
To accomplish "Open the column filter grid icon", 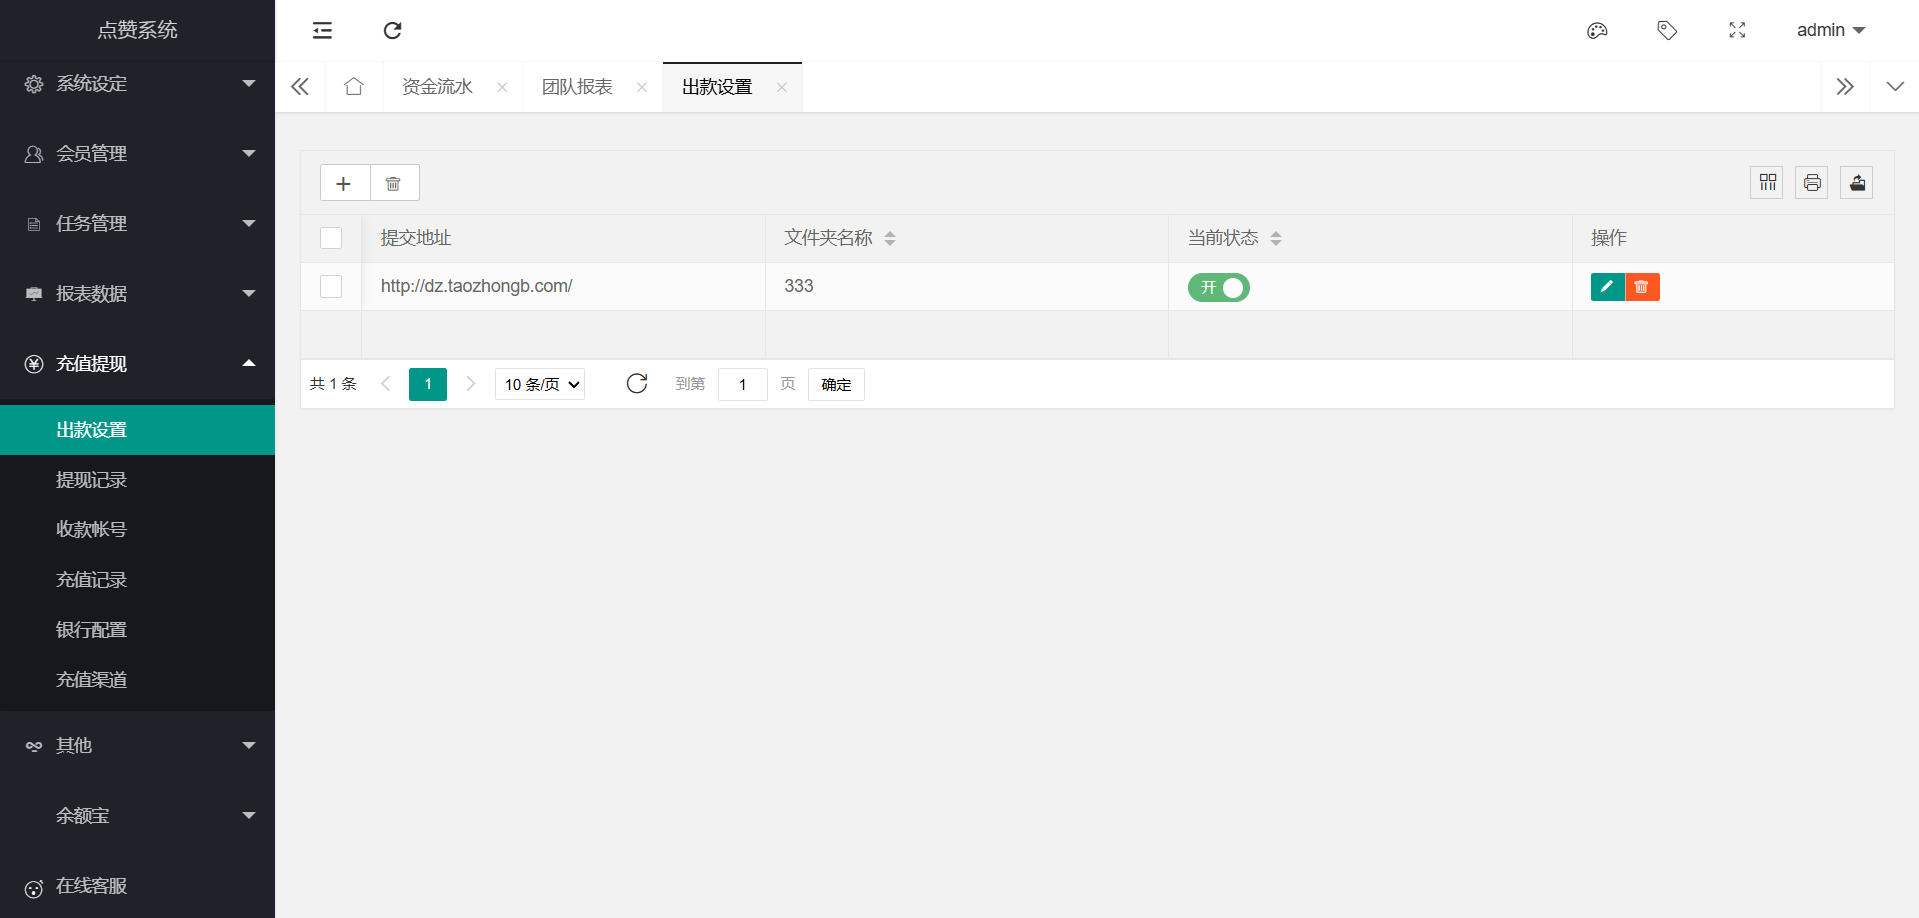I will (1767, 183).
